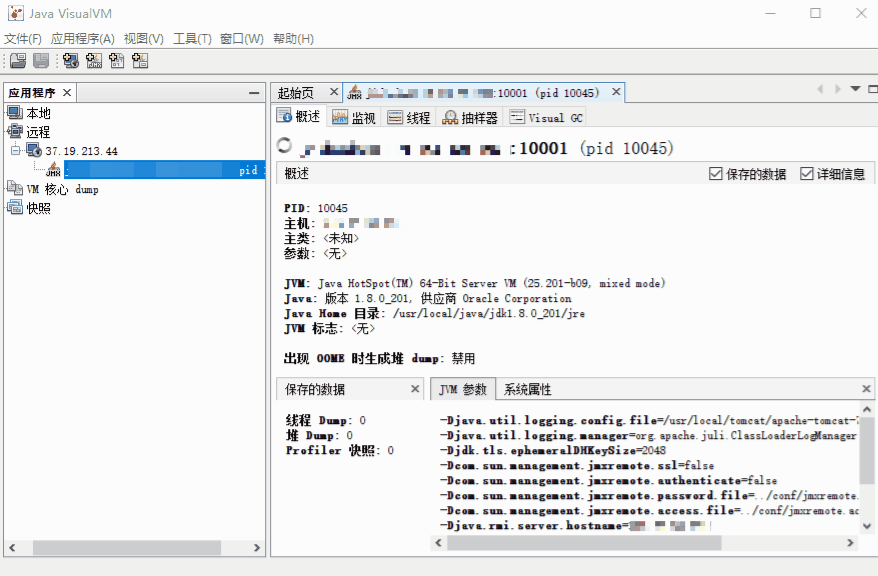This screenshot has height=576, width=878.
Task: Select the JVM 参数 tab
Action: click(463, 389)
